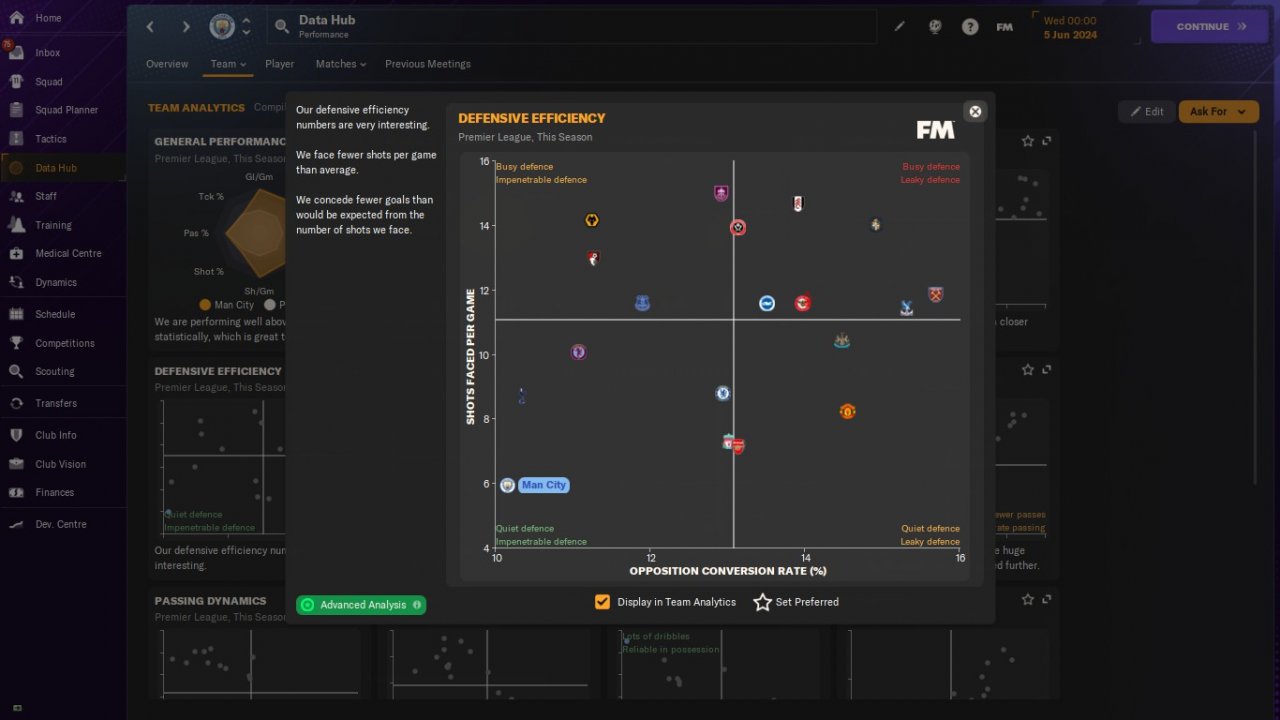Screen dimensions: 1280x720
Task: Open the help question mark icon
Action: tap(970, 27)
